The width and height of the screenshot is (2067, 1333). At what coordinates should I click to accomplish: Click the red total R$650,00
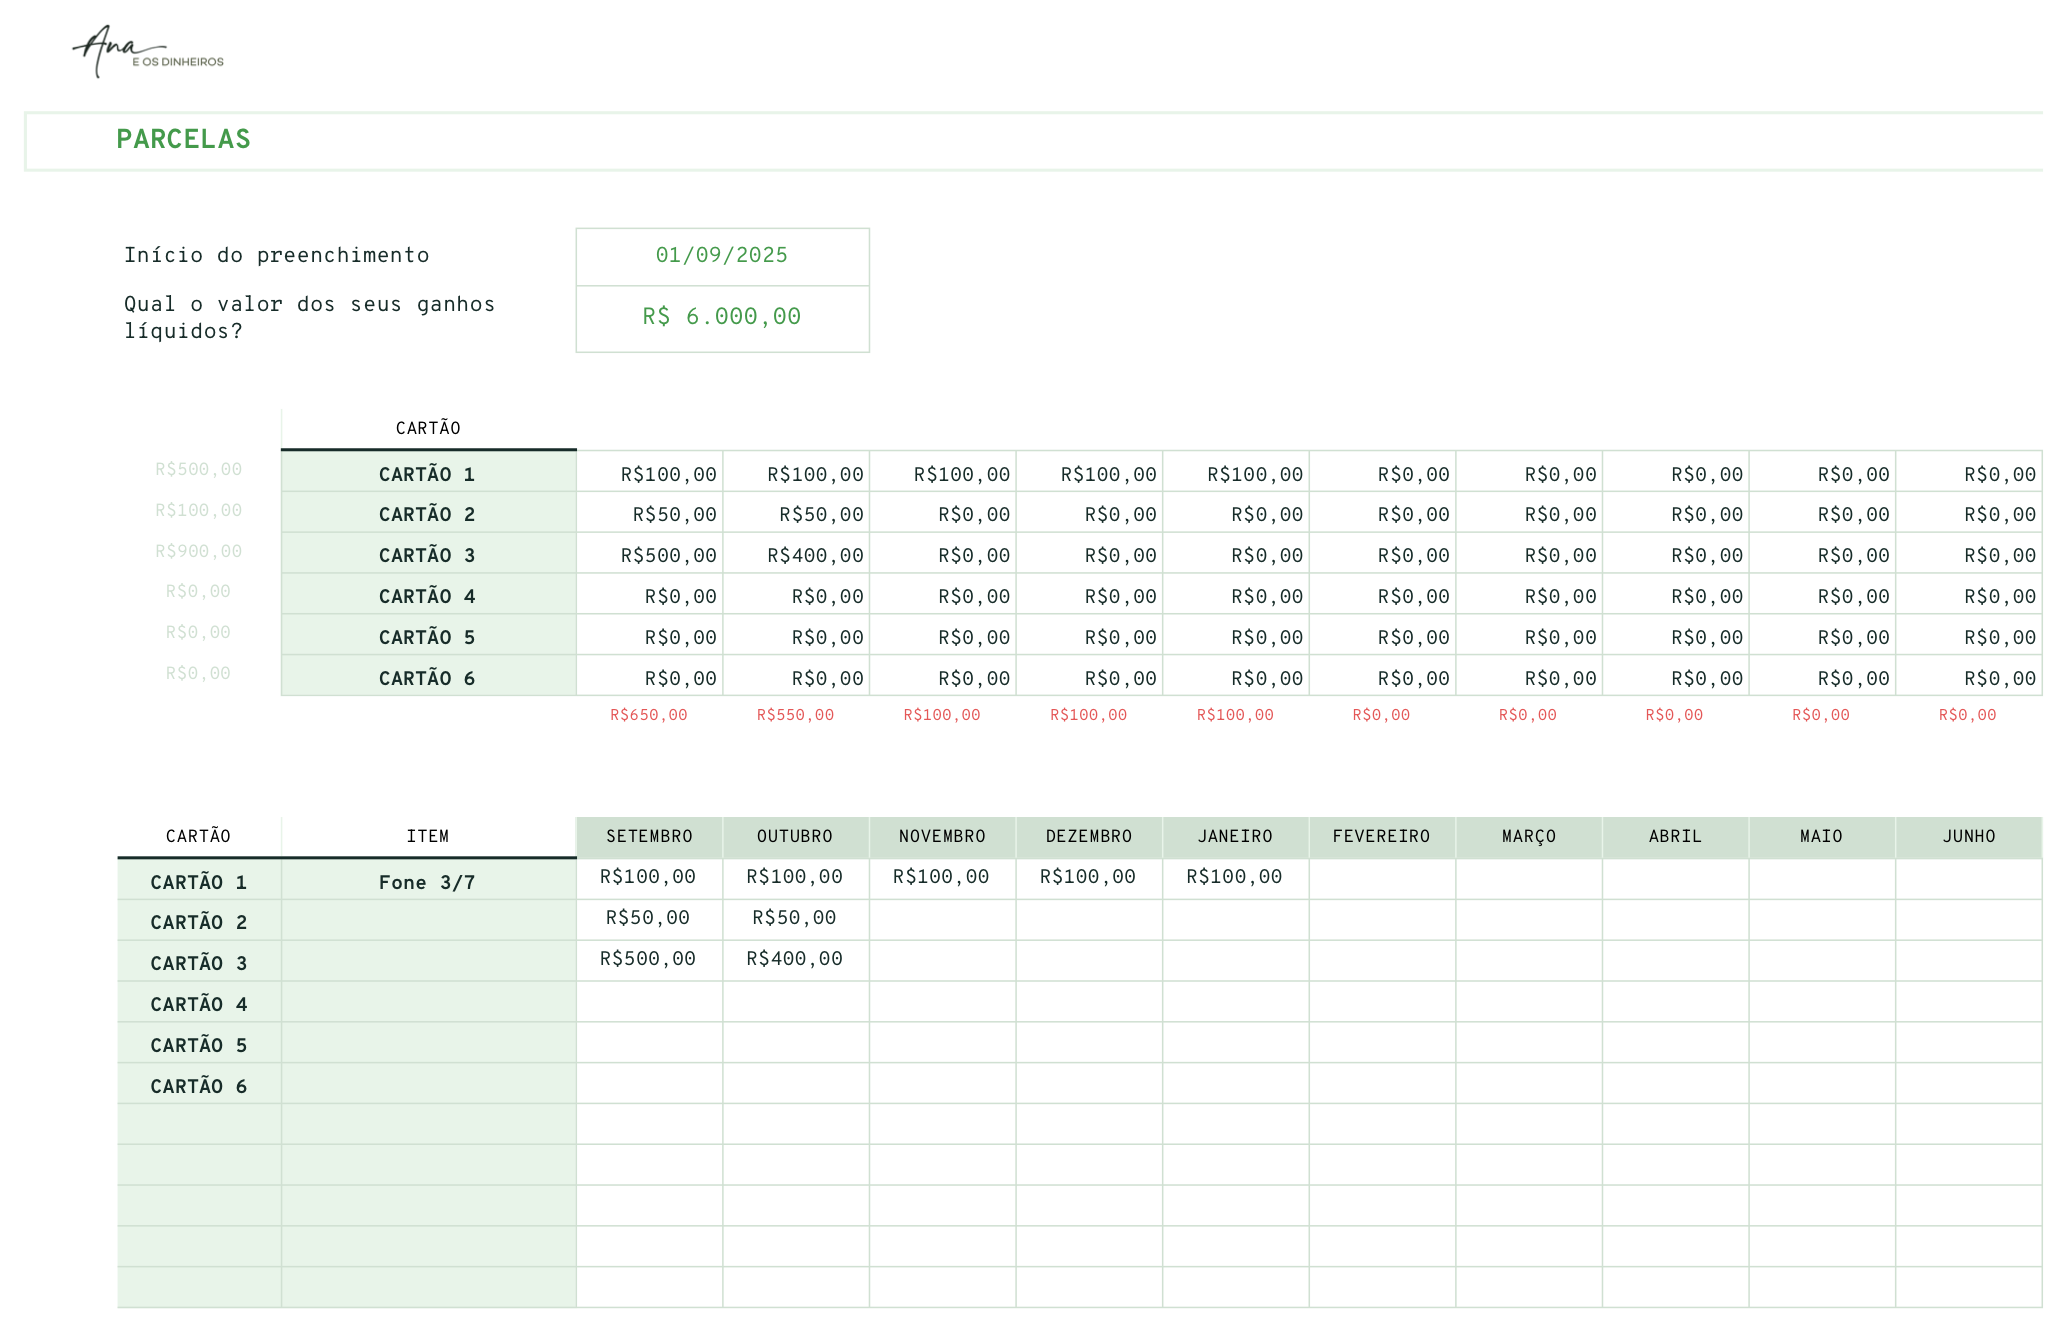click(x=649, y=715)
